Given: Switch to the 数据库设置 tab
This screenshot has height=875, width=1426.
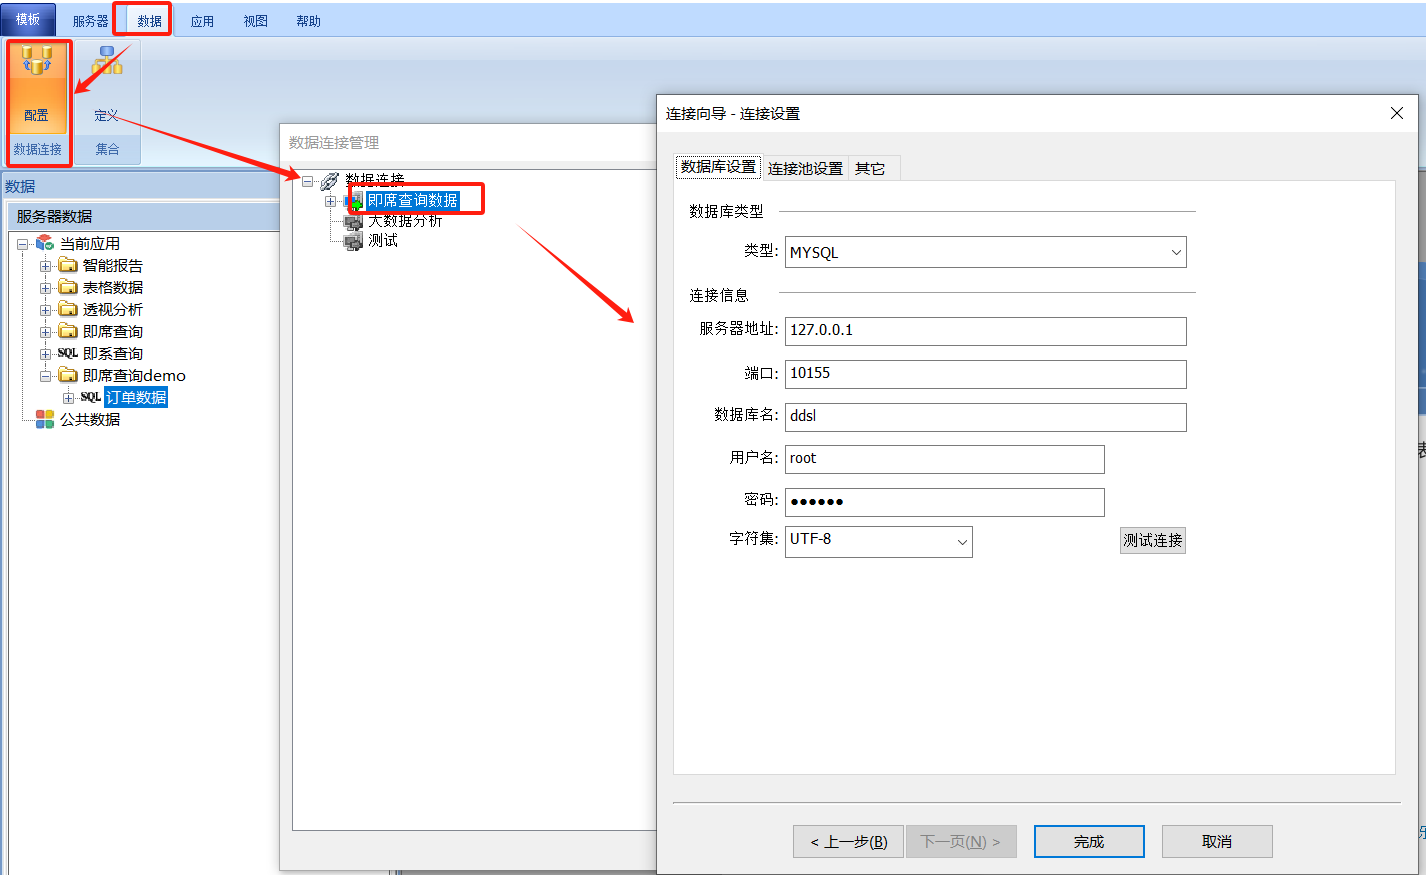Looking at the screenshot, I should [719, 167].
